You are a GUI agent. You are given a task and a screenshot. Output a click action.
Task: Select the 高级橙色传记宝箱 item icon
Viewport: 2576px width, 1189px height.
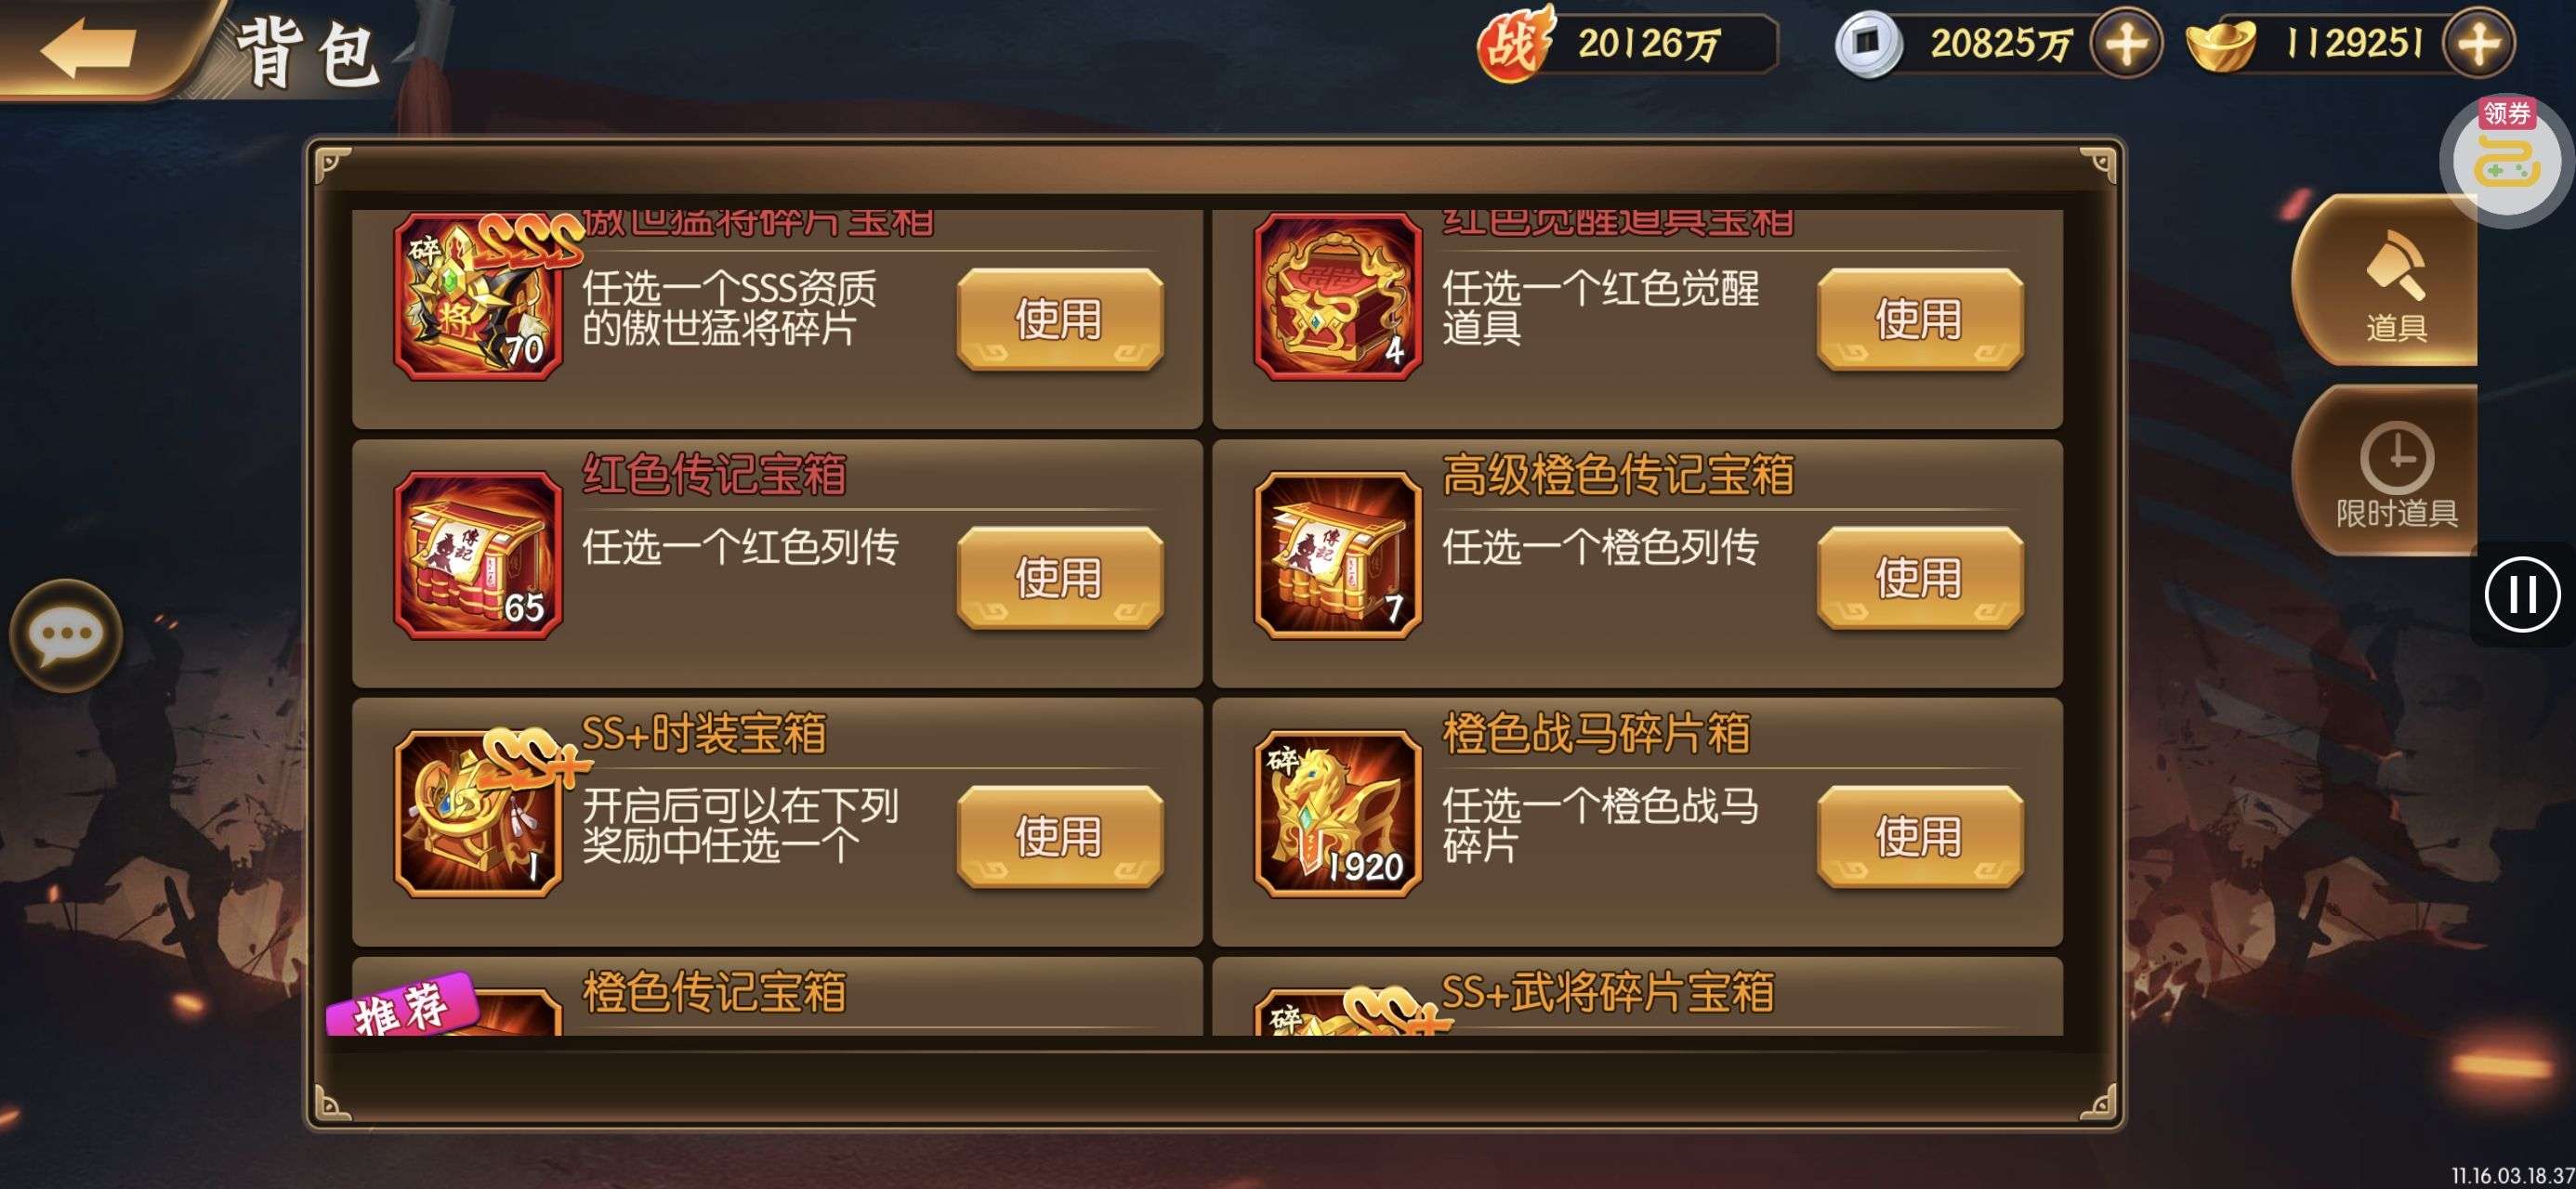pyautogui.click(x=1338, y=555)
